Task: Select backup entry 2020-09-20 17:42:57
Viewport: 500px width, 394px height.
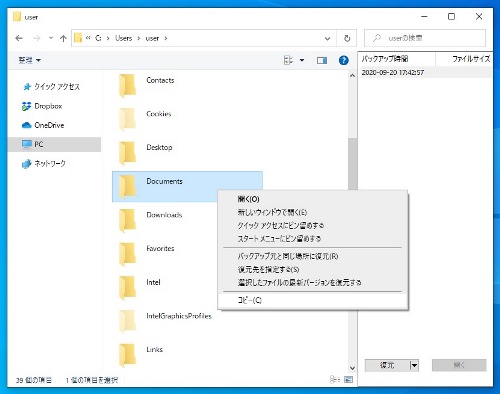Action: pyautogui.click(x=425, y=72)
